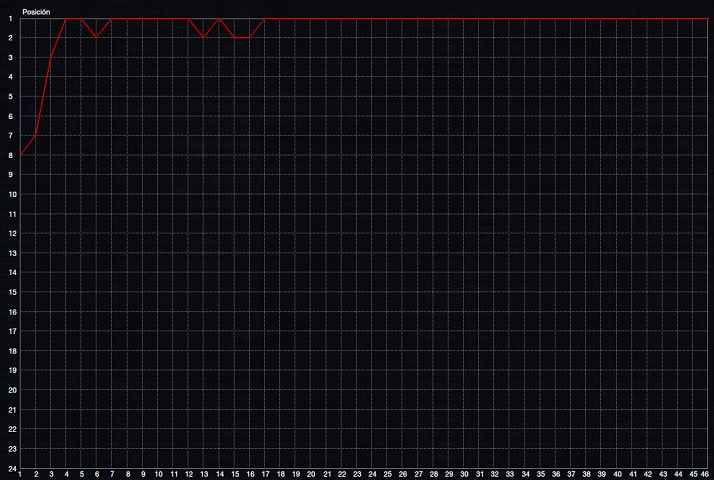Select value 18 on the Posición vertical axis
The width and height of the screenshot is (714, 480).
(x=12, y=351)
